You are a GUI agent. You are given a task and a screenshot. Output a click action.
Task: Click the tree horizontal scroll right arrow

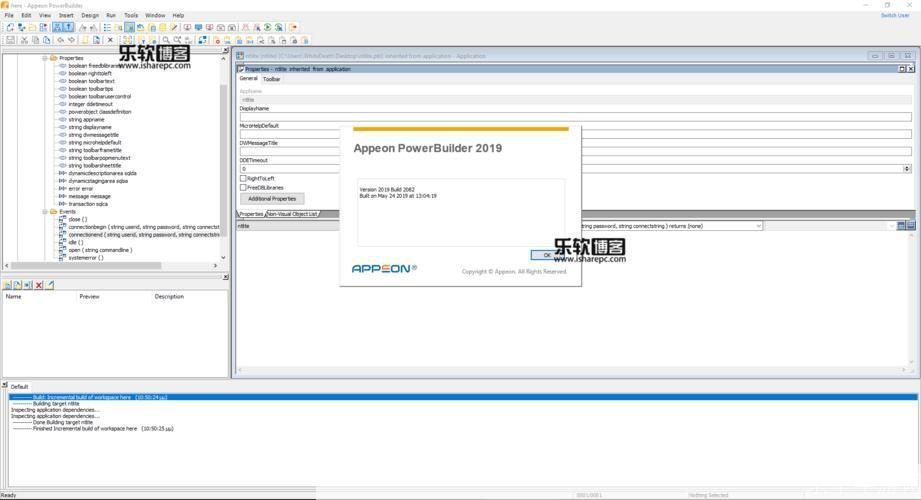[x=216, y=266]
